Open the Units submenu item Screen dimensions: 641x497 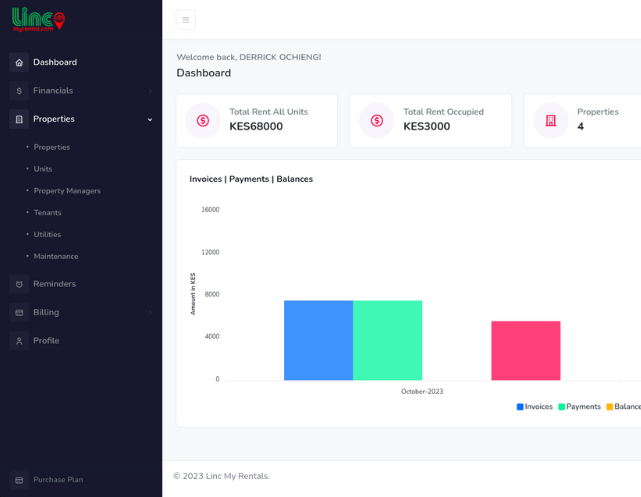coord(43,169)
